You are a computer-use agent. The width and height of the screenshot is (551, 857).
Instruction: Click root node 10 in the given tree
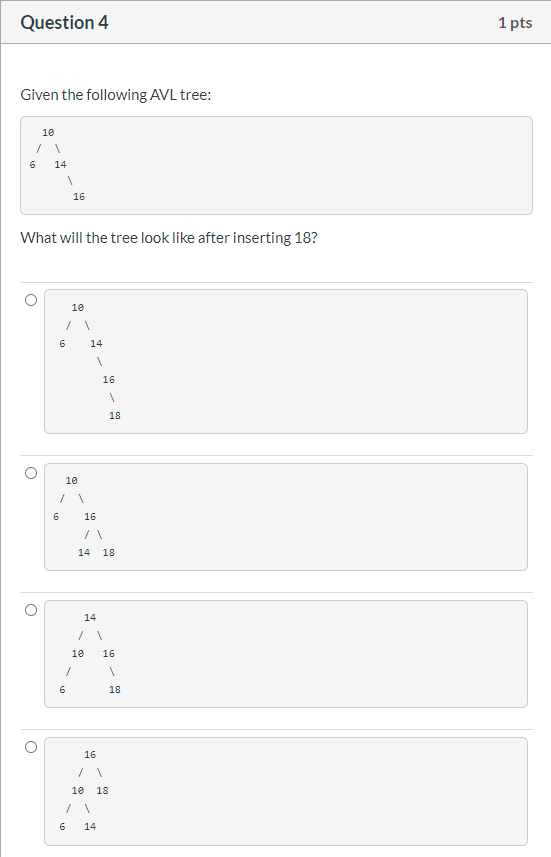[x=48, y=133]
